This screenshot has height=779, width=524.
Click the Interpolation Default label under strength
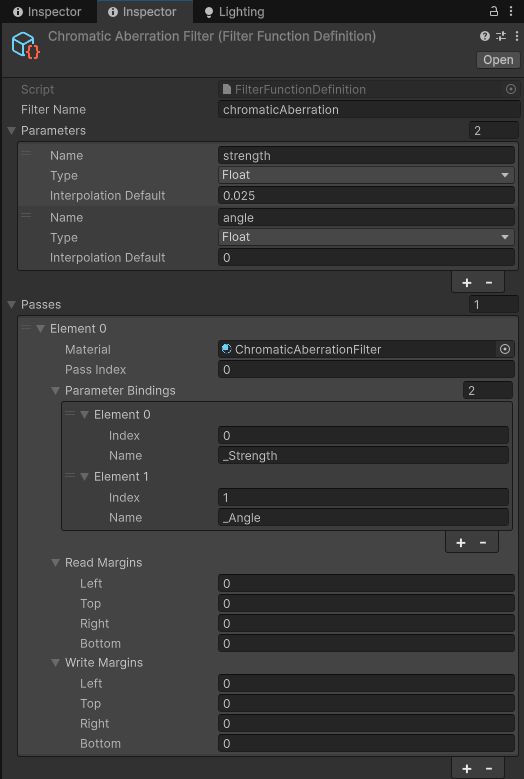tap(107, 196)
